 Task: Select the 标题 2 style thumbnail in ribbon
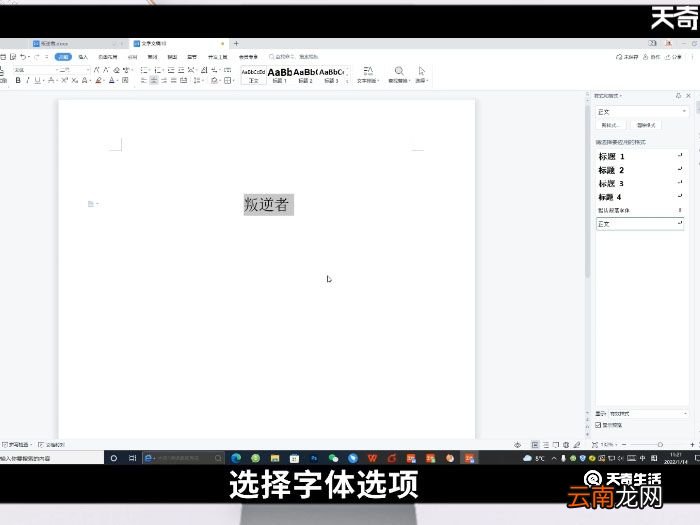(x=305, y=75)
